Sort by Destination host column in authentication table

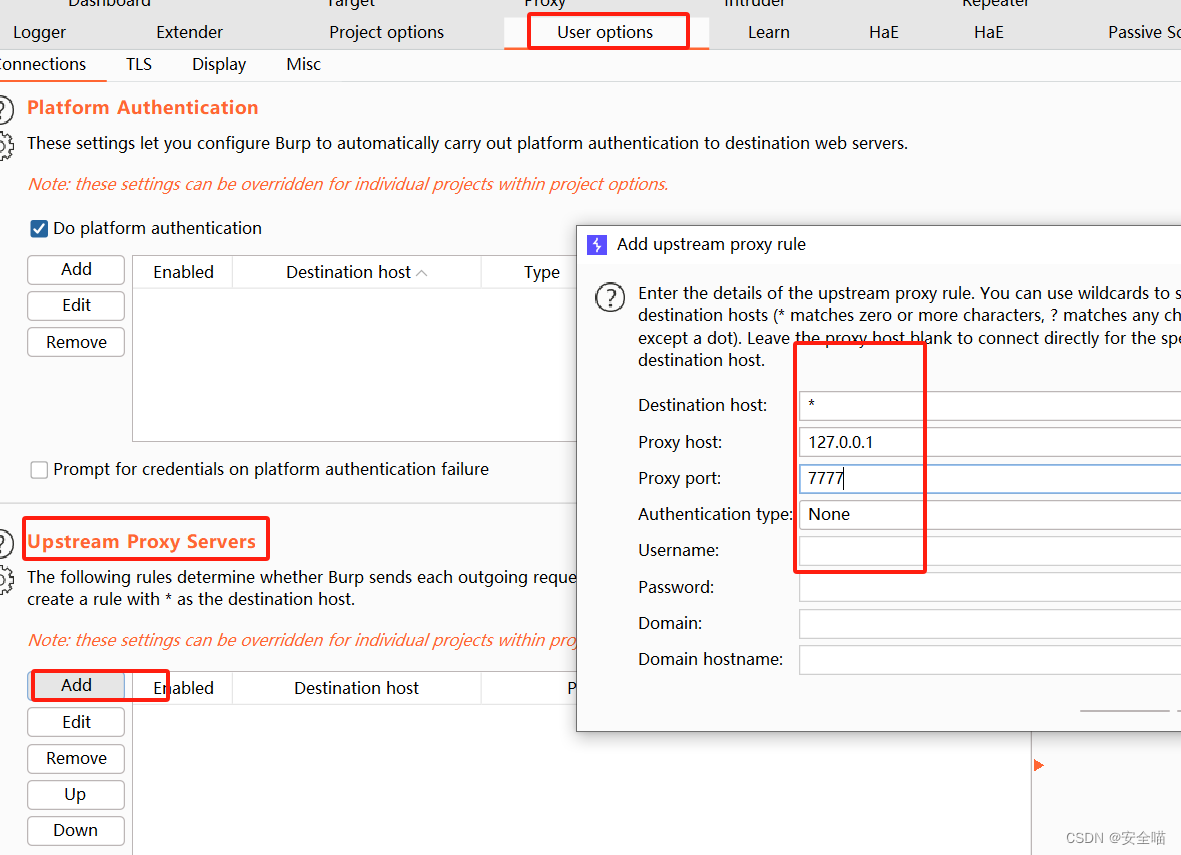click(356, 272)
